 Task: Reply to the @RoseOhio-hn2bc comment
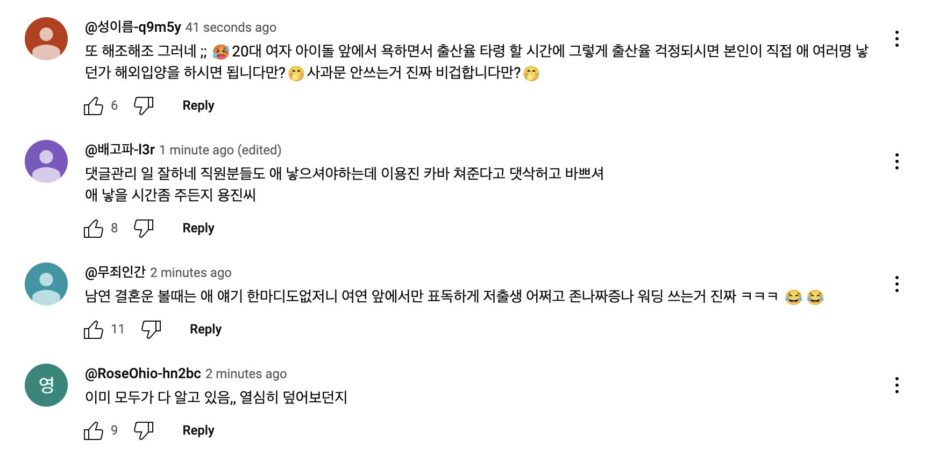198,430
